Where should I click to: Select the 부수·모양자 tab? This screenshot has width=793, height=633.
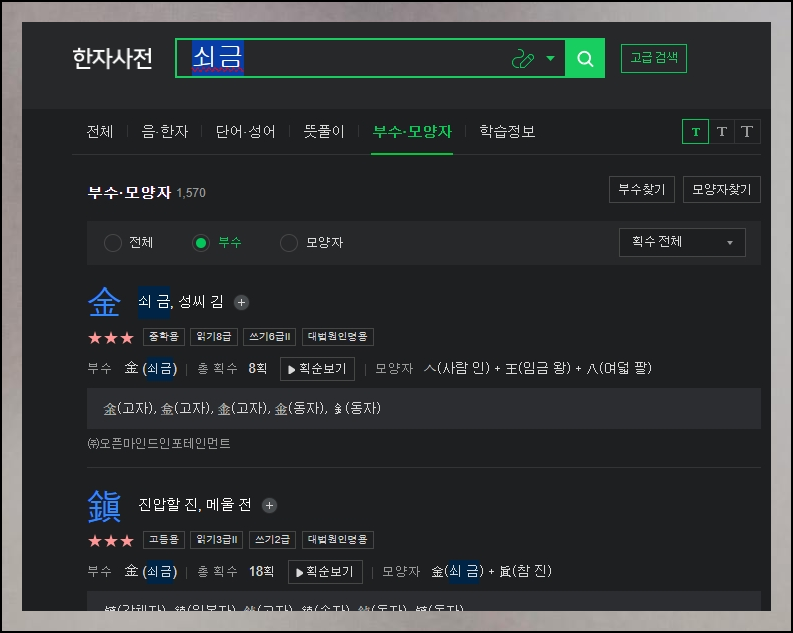pyautogui.click(x=412, y=131)
